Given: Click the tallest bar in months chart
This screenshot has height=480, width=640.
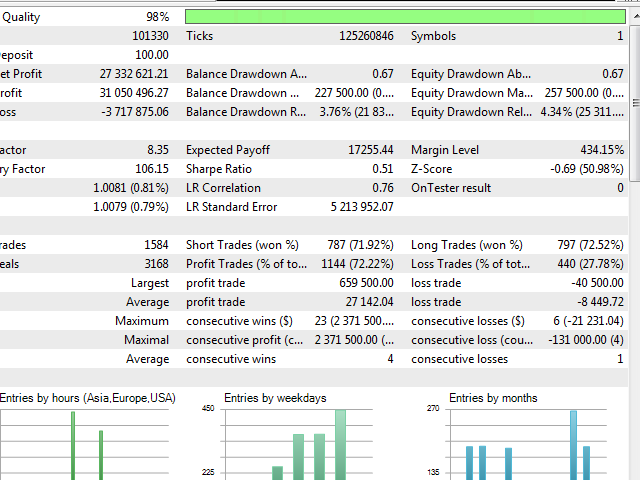Looking at the screenshot, I should point(573,444).
